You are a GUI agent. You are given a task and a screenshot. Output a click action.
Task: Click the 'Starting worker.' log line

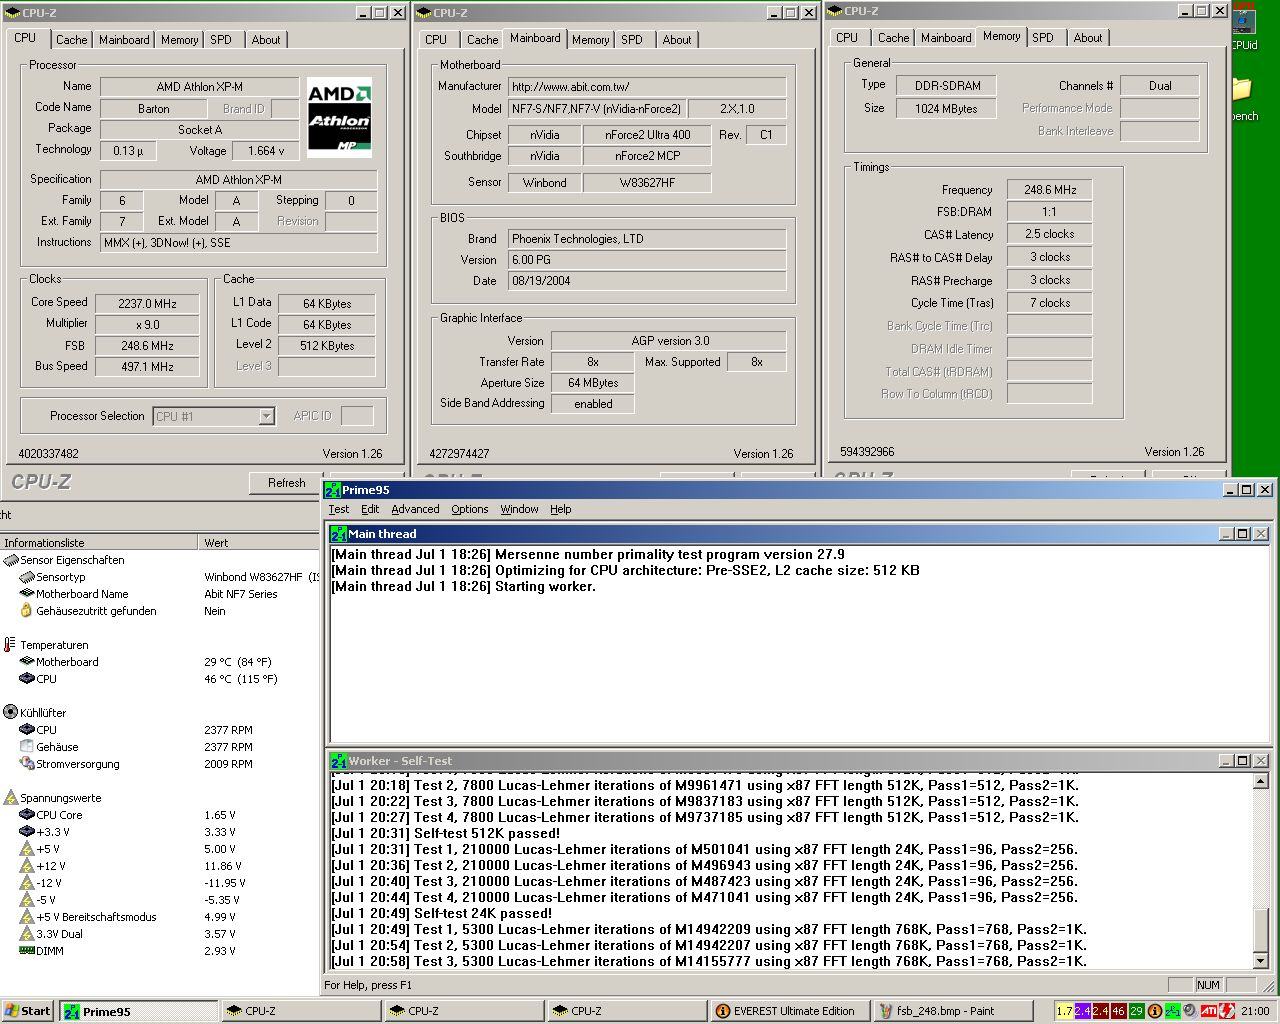(x=463, y=586)
